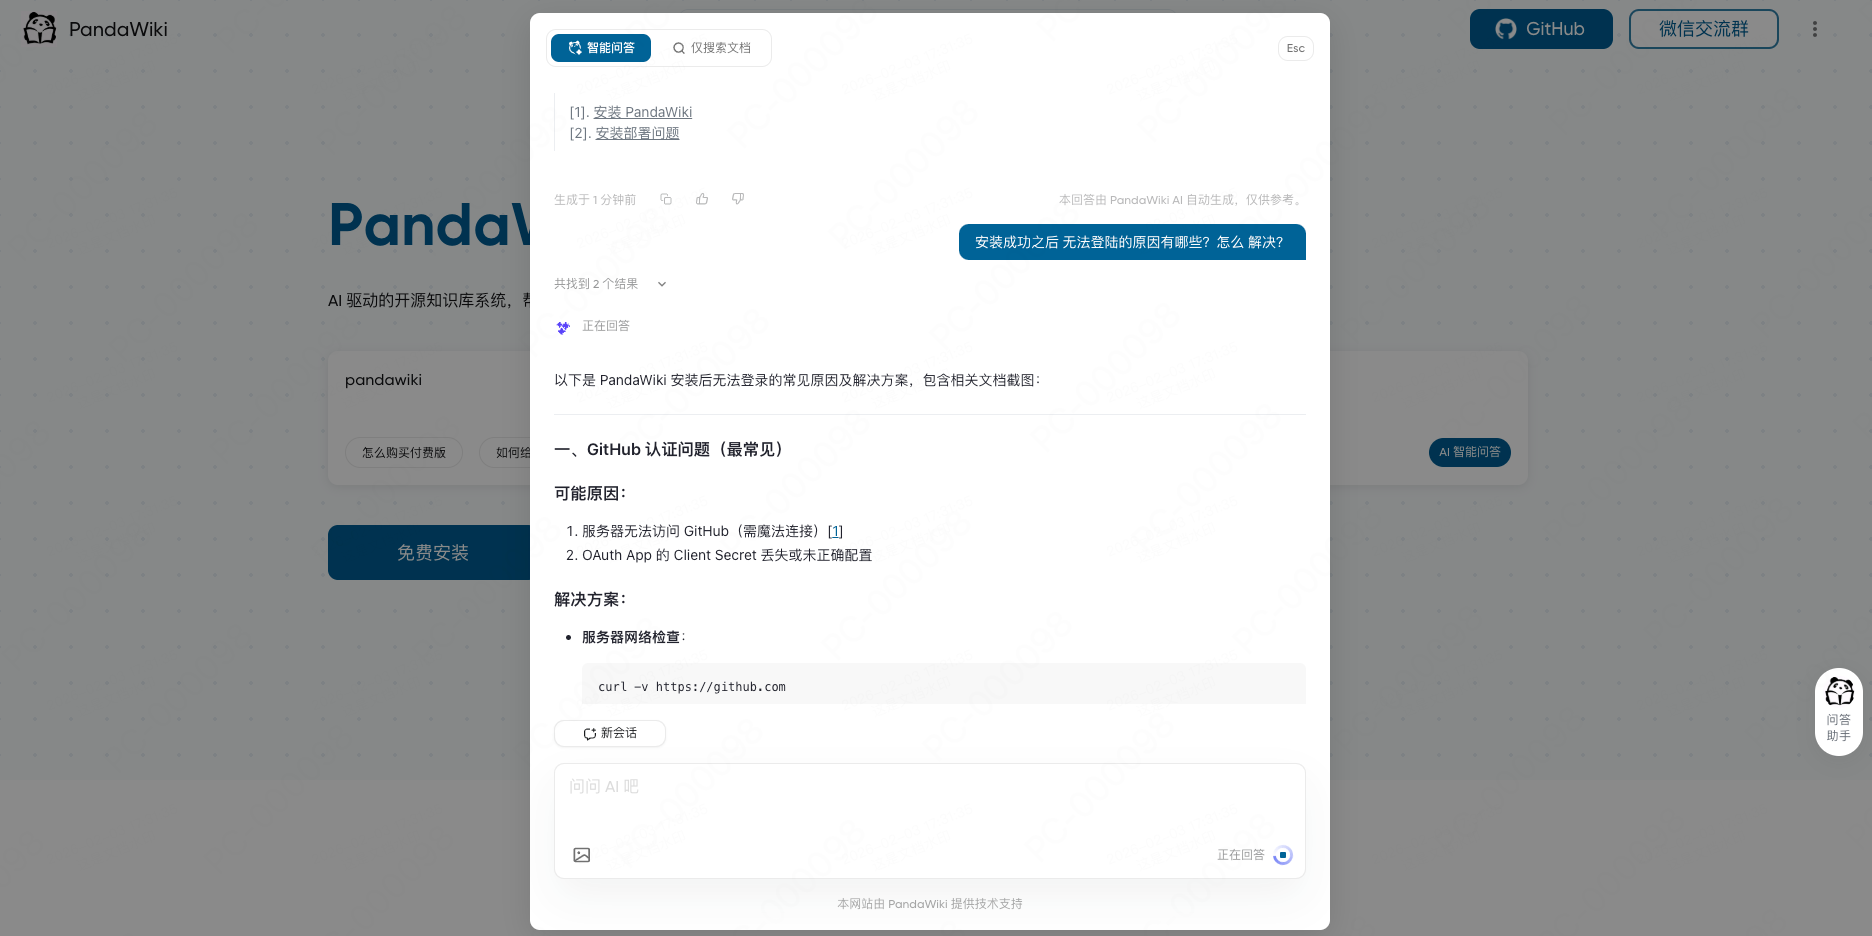
Task: Copy the previous answer with copy icon
Action: click(666, 199)
